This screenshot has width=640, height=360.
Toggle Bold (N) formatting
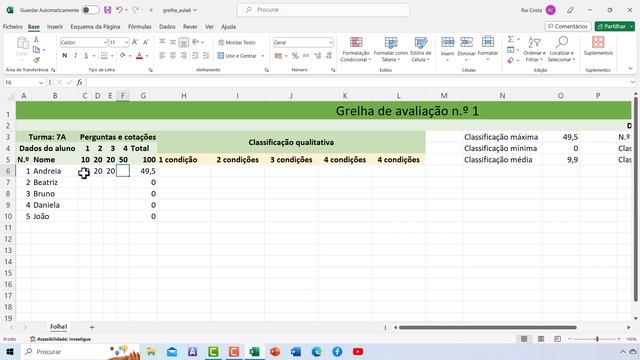click(x=64, y=56)
